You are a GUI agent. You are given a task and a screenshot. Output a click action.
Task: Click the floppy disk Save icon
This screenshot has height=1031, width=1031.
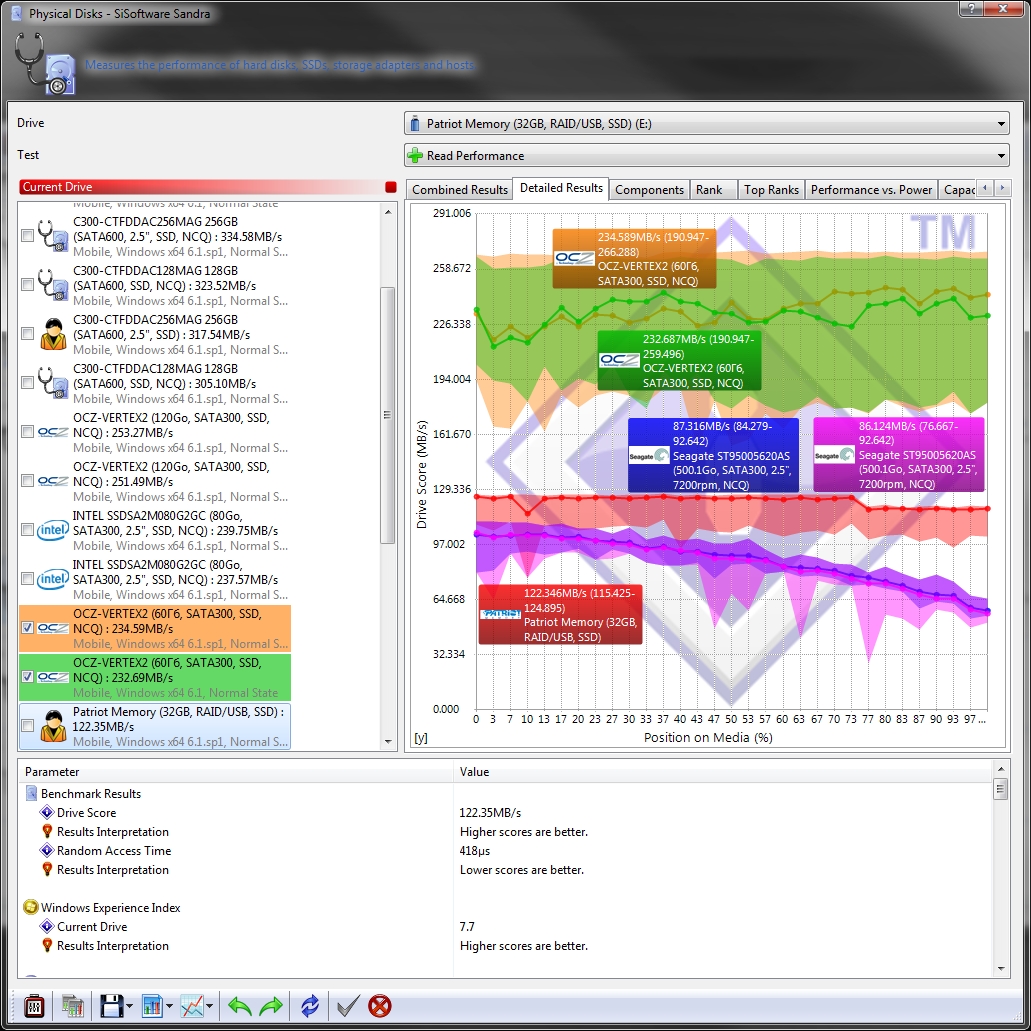point(110,1005)
